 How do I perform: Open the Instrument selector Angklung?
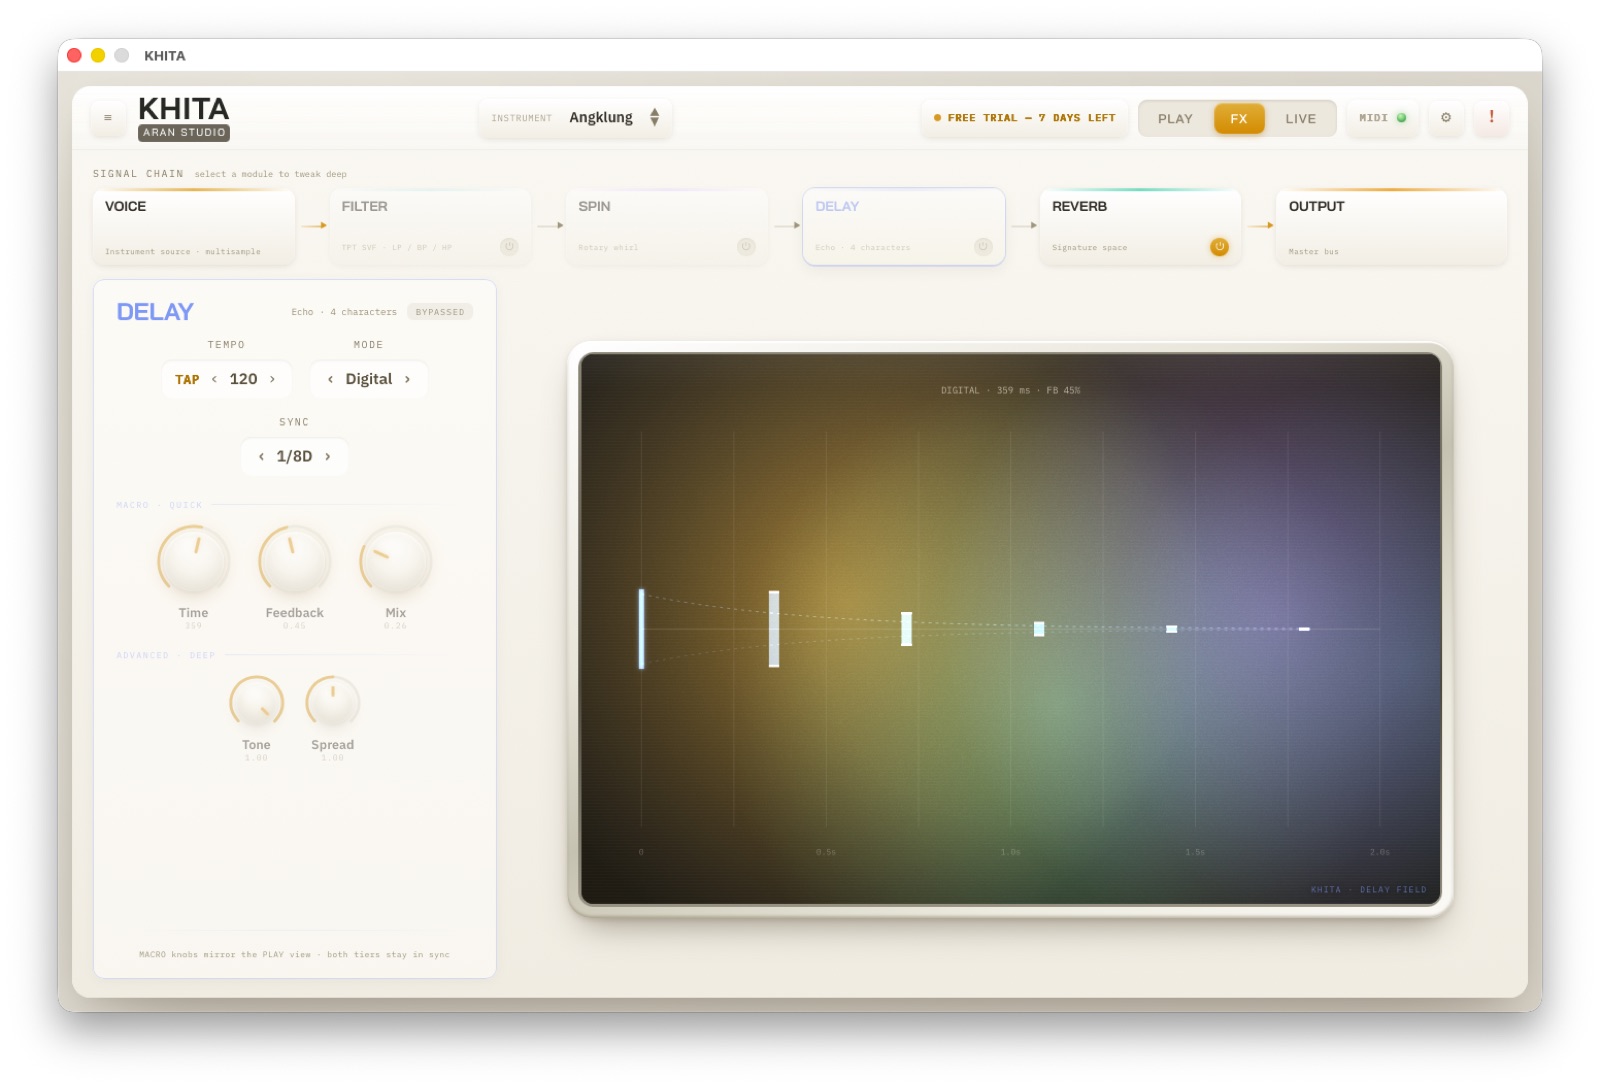tap(575, 118)
